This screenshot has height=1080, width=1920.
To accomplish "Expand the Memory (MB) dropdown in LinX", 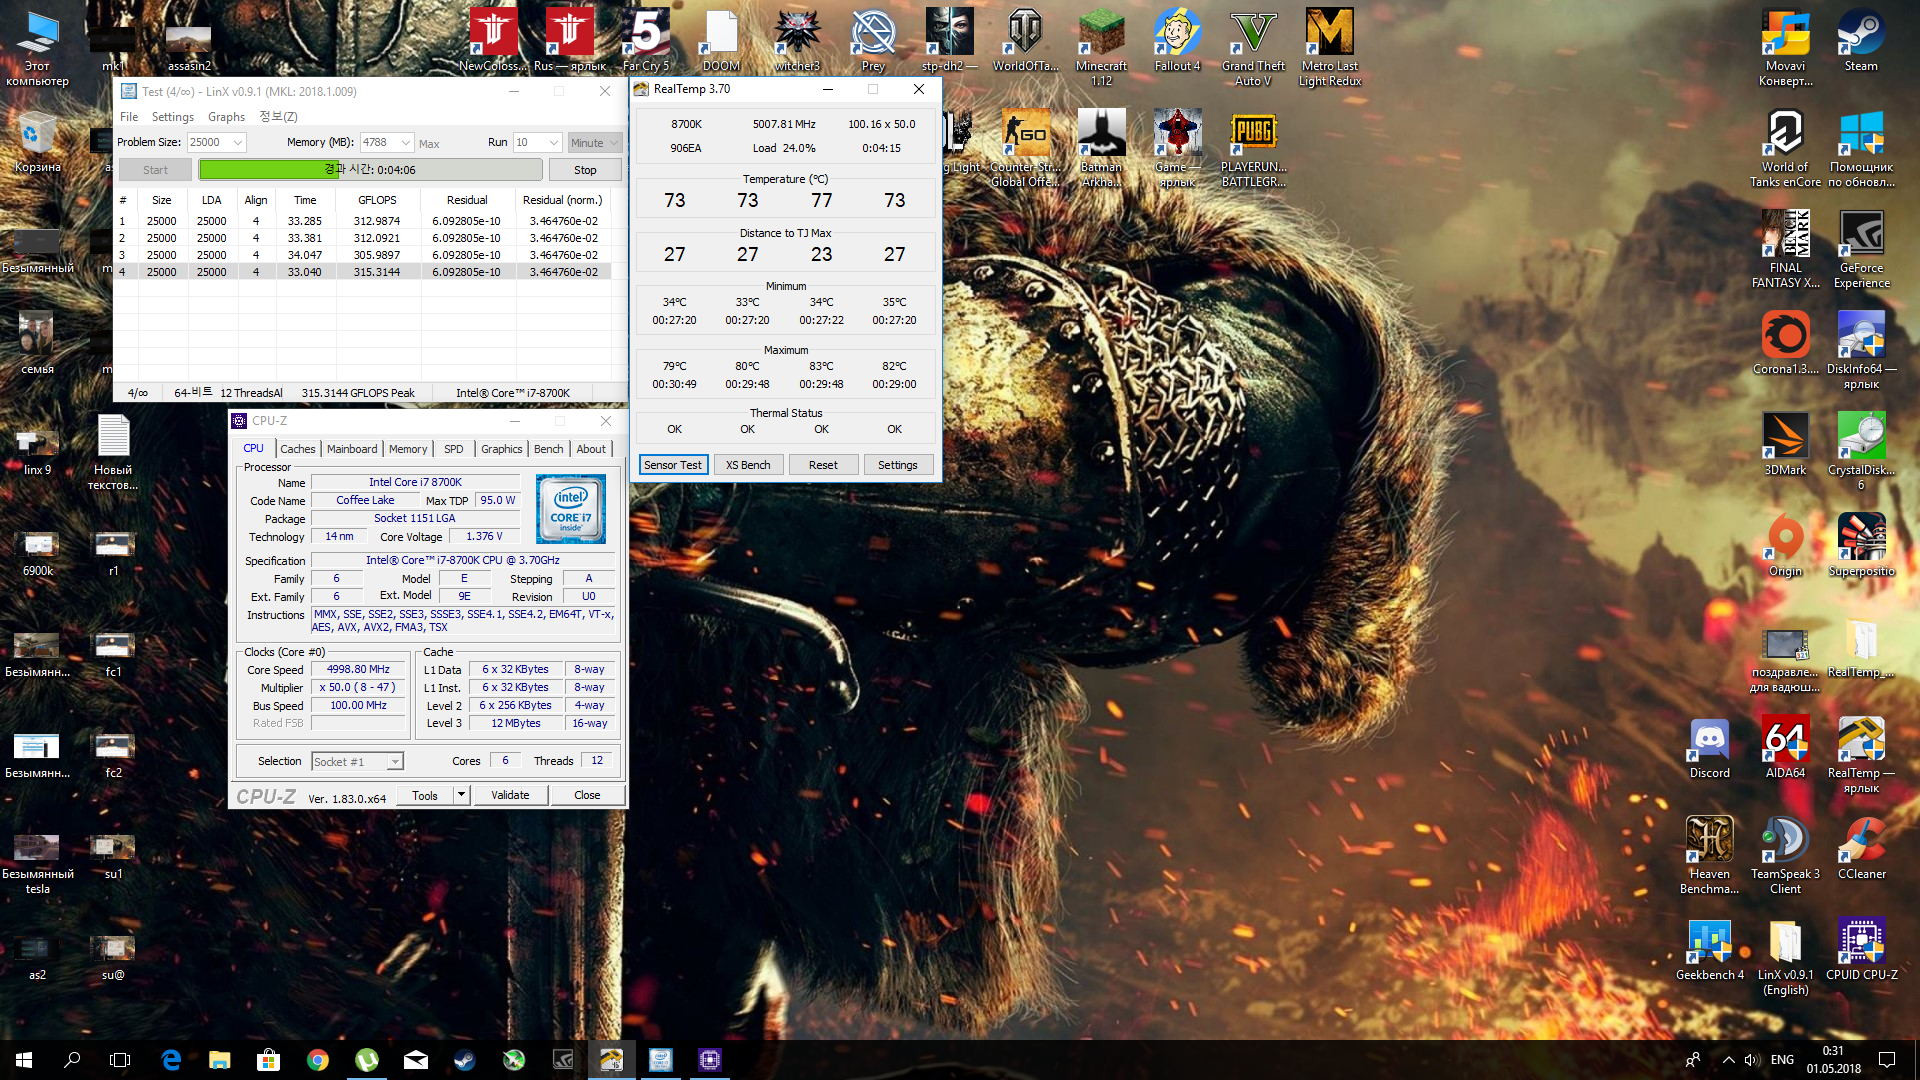I will tap(406, 143).
